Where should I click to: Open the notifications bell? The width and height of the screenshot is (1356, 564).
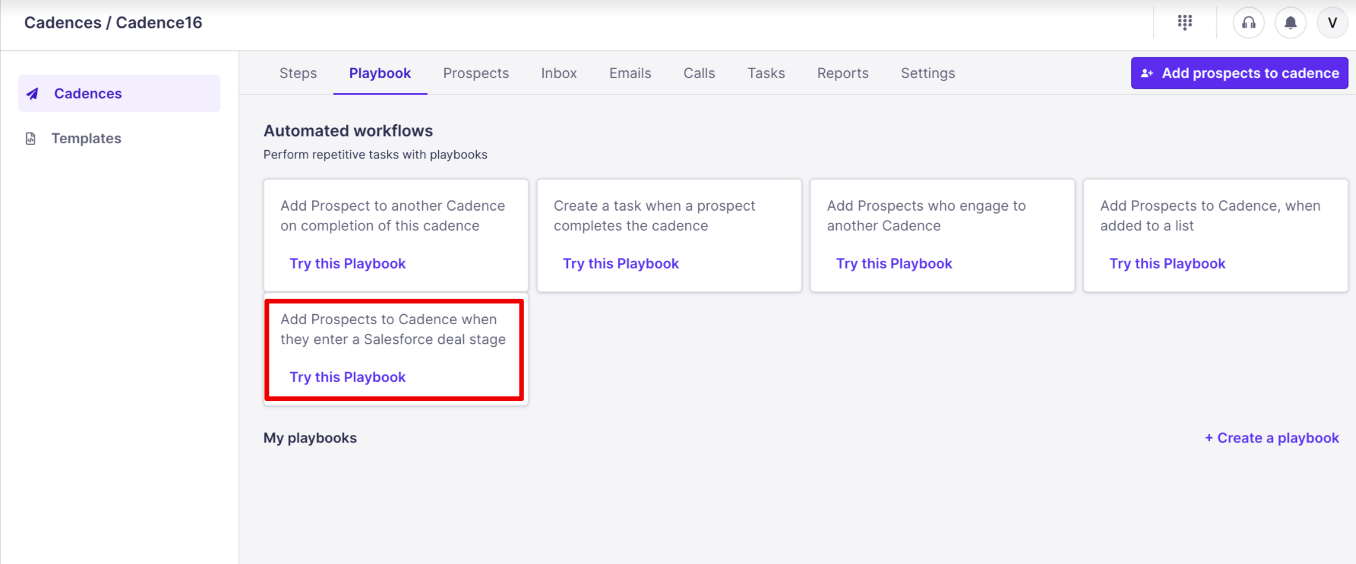tap(1291, 23)
